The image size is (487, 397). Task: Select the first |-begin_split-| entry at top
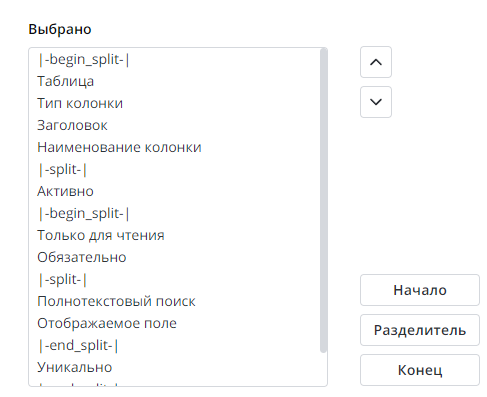174,59
